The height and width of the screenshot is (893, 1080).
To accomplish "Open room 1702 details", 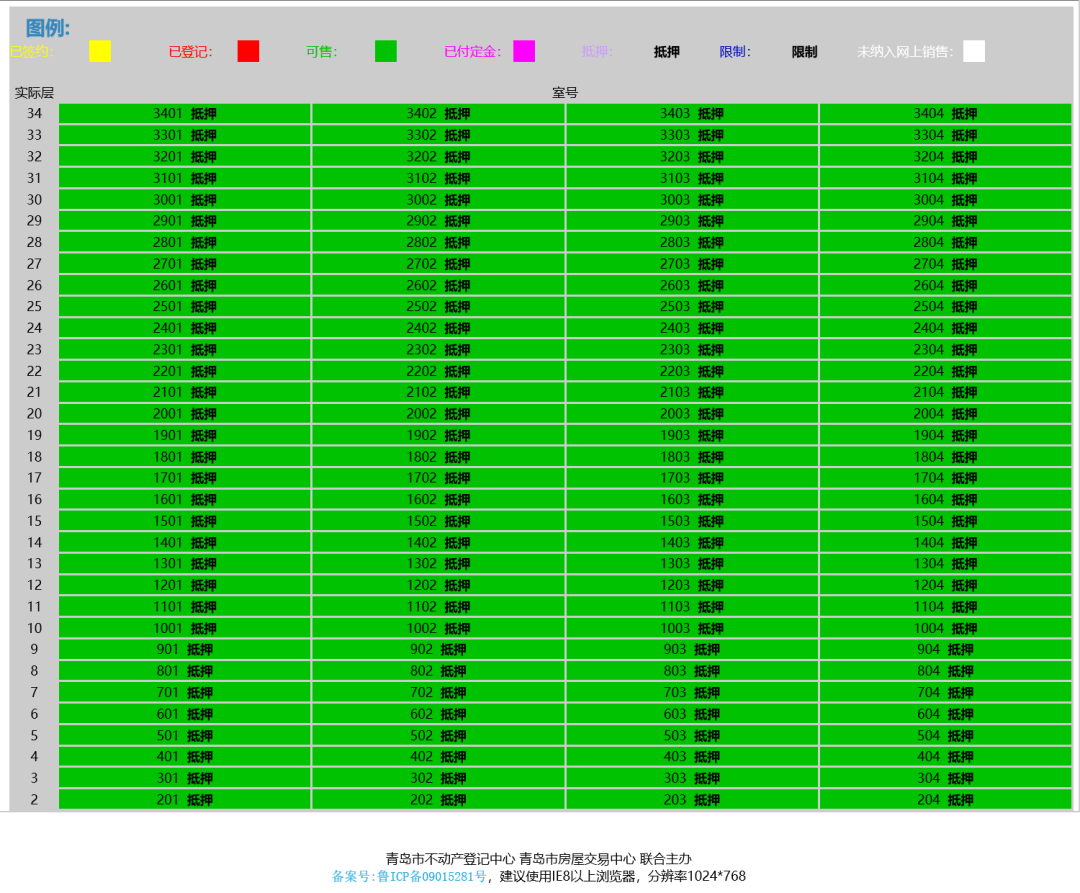I will coord(438,478).
